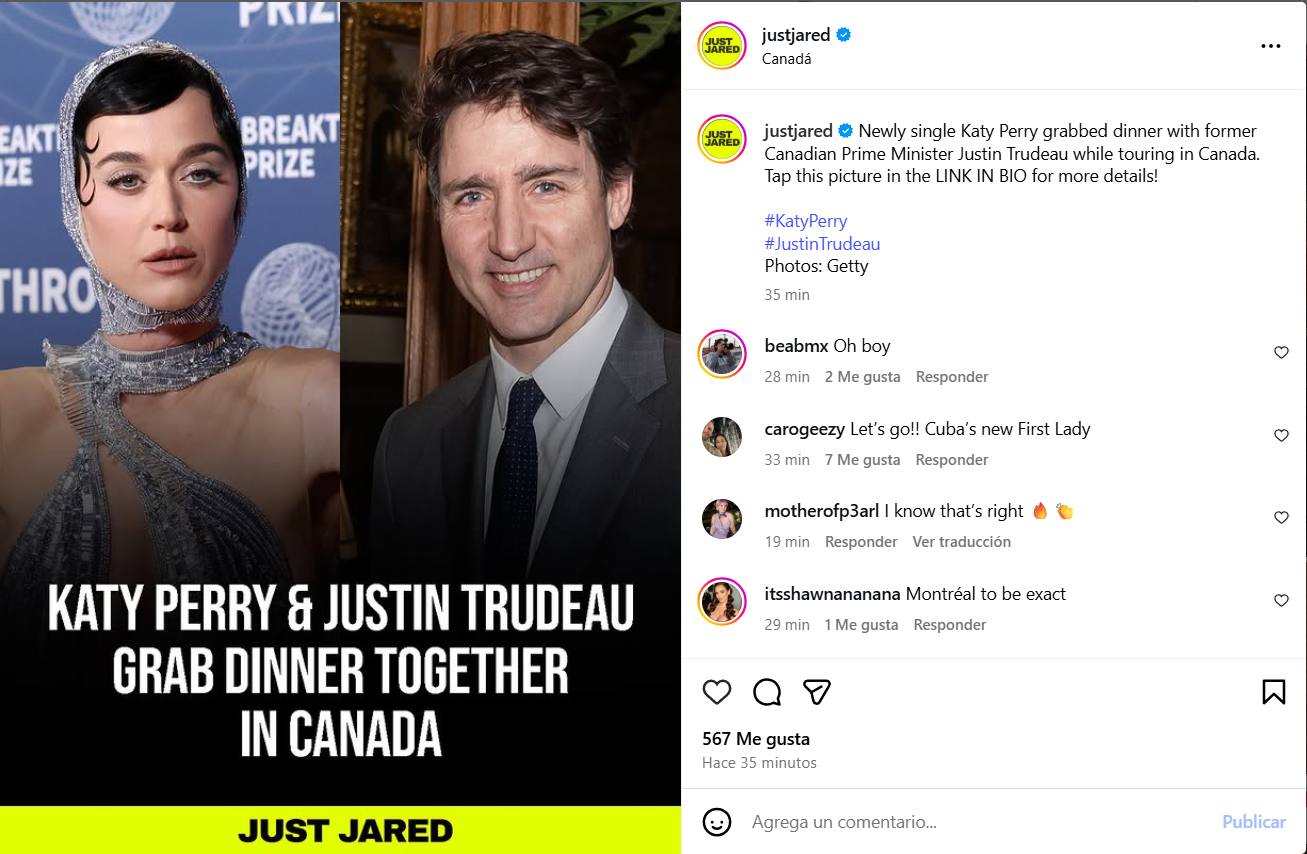Screen dimensions: 1307x854
Task: Open beabmx's profile avatar
Action: click(x=722, y=353)
